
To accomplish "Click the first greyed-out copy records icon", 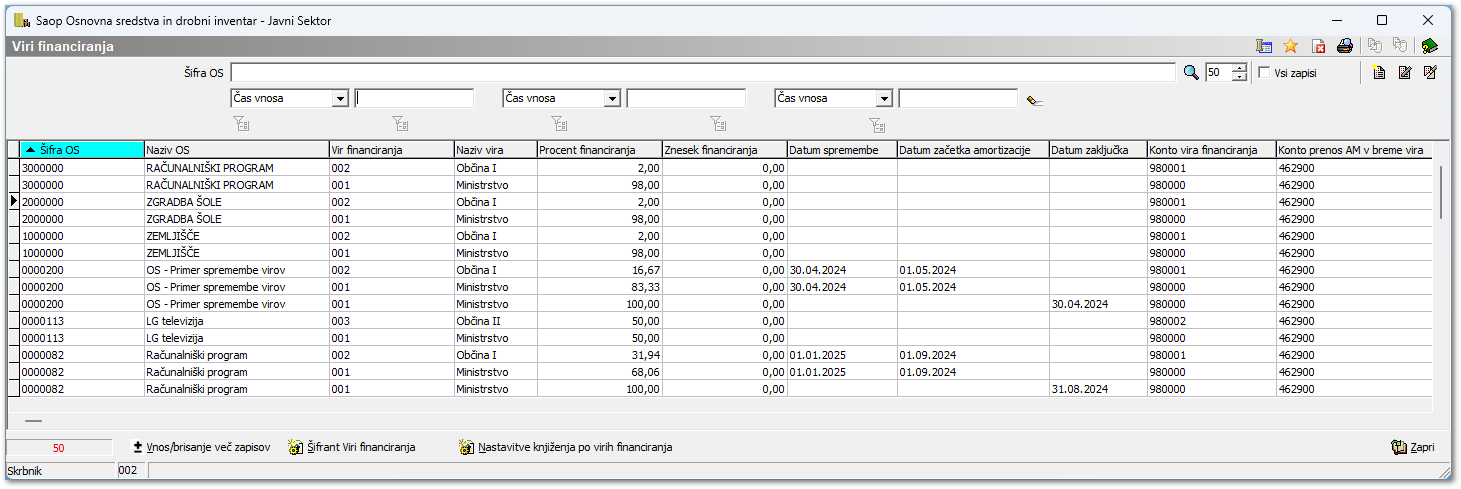I will pos(1375,46).
